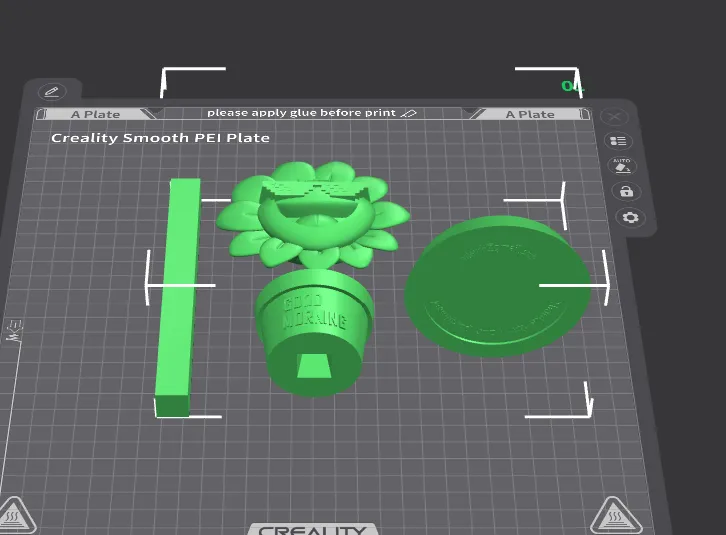The height and width of the screenshot is (535, 726).
Task: Click the 'please apply glue before print' text
Action: (301, 113)
